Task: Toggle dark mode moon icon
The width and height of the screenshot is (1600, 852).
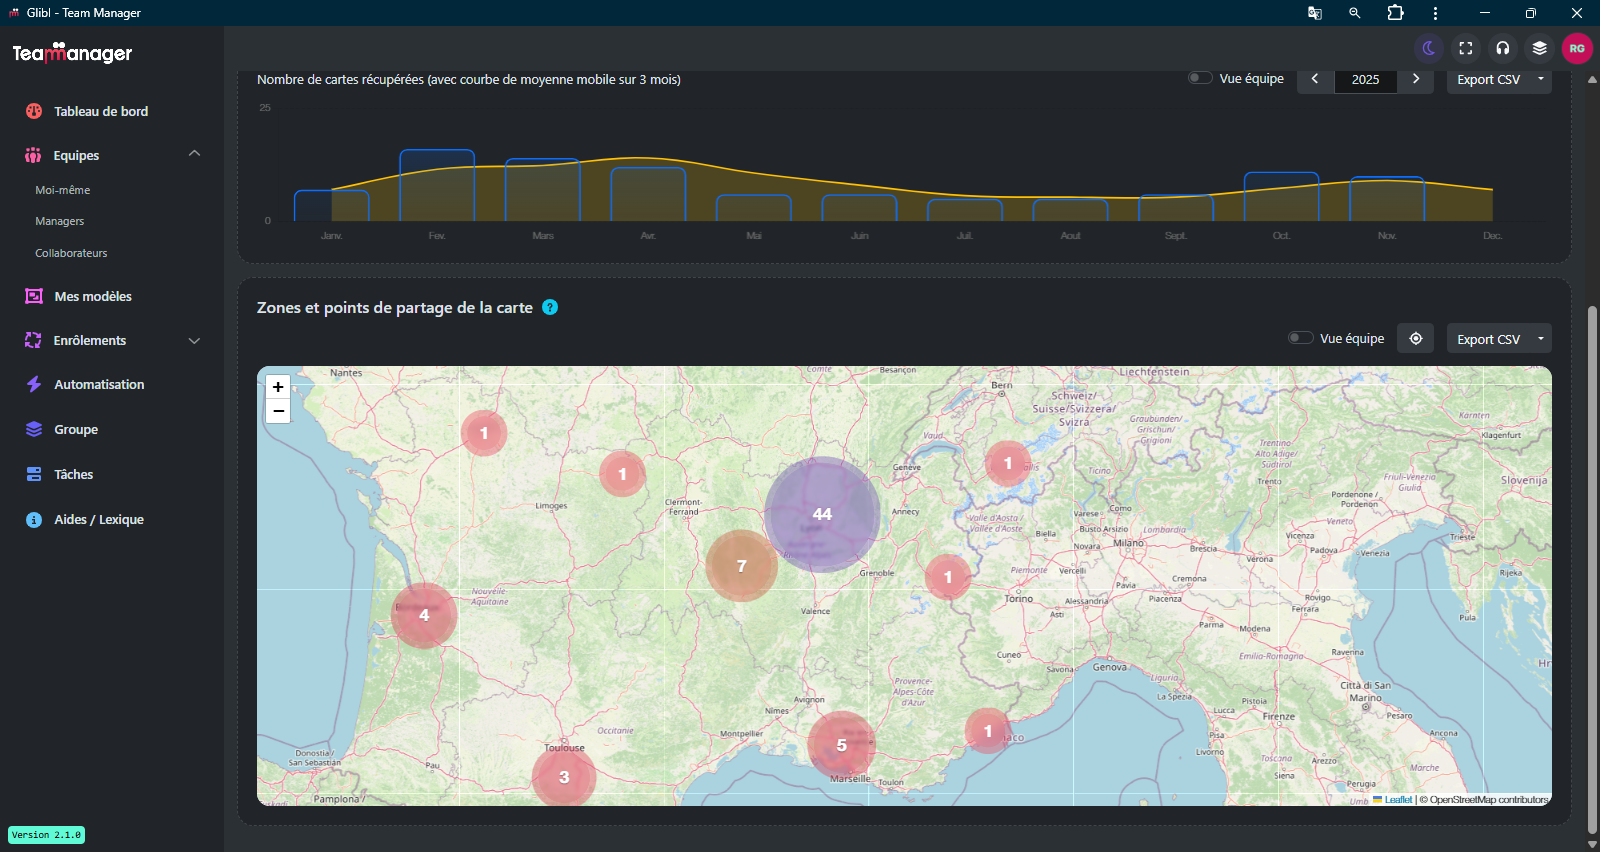Action: pos(1429,48)
